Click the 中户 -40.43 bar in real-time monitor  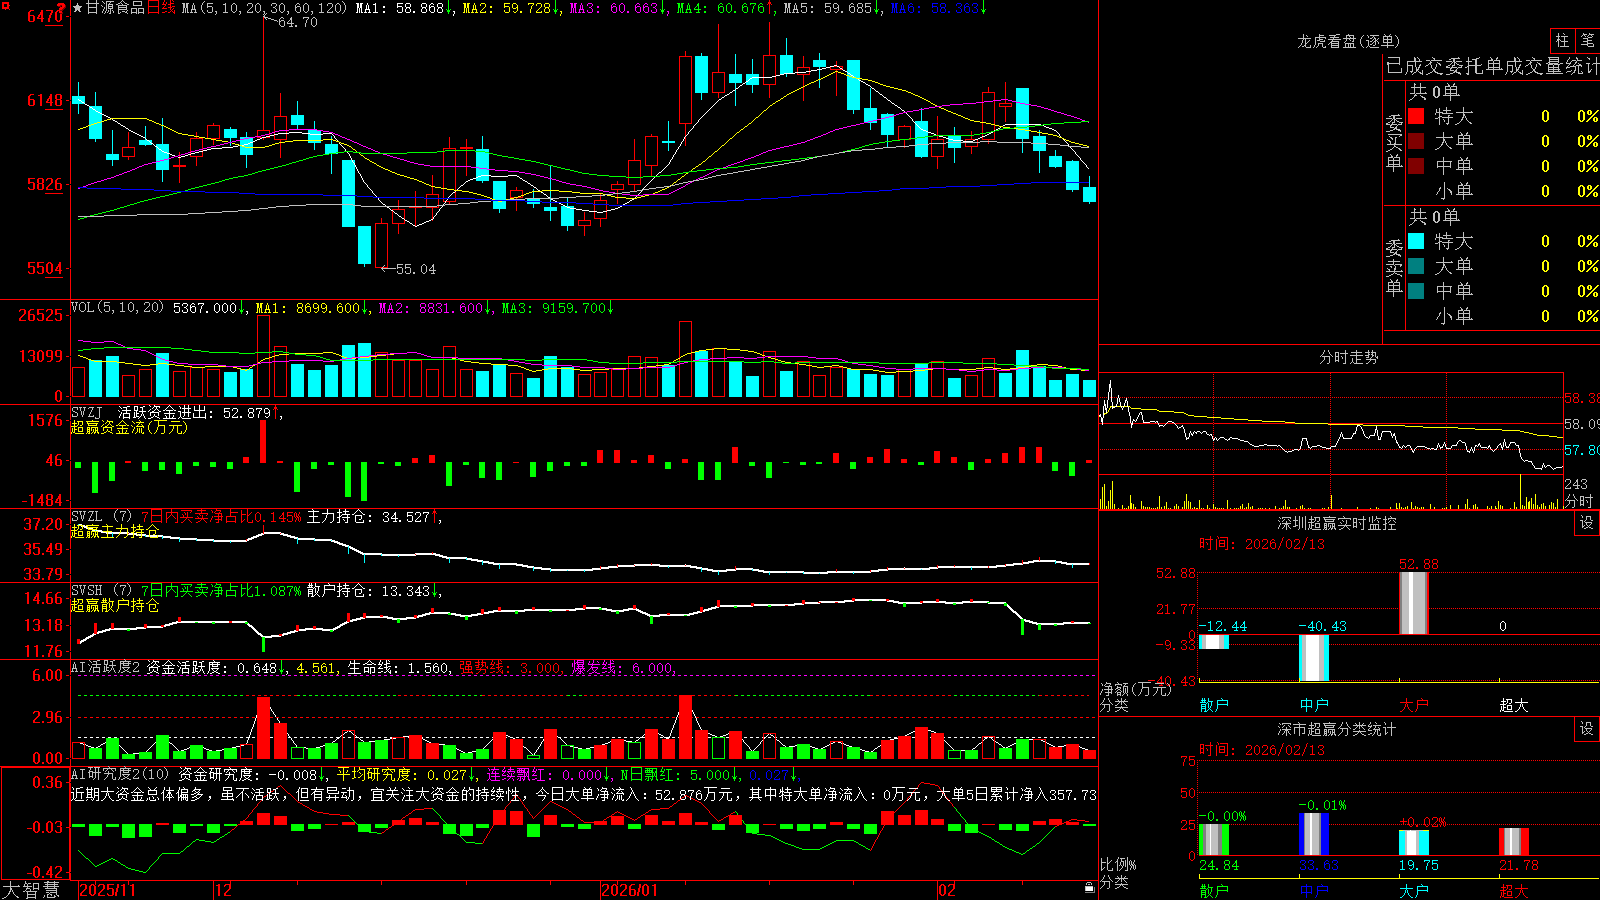(x=1313, y=658)
